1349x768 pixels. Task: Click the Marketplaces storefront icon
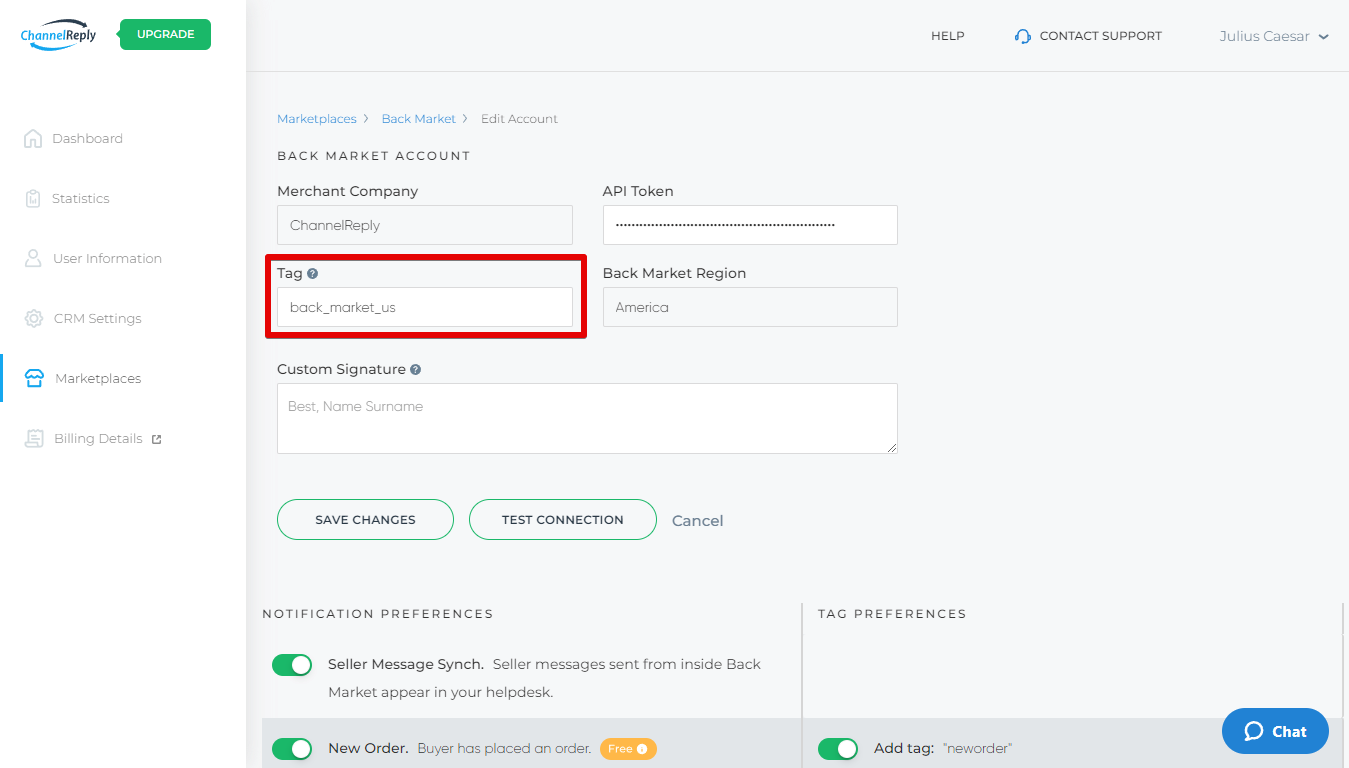pyautogui.click(x=34, y=378)
